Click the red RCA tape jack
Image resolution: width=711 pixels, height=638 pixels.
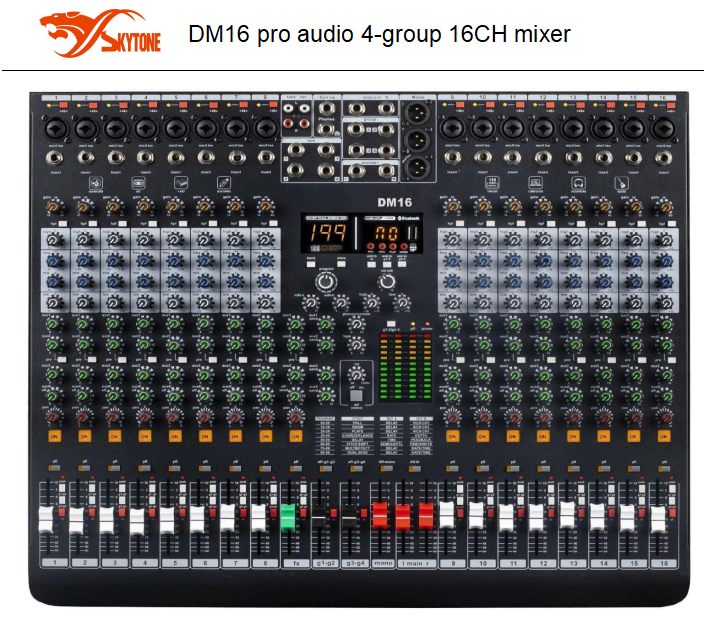tap(289, 123)
